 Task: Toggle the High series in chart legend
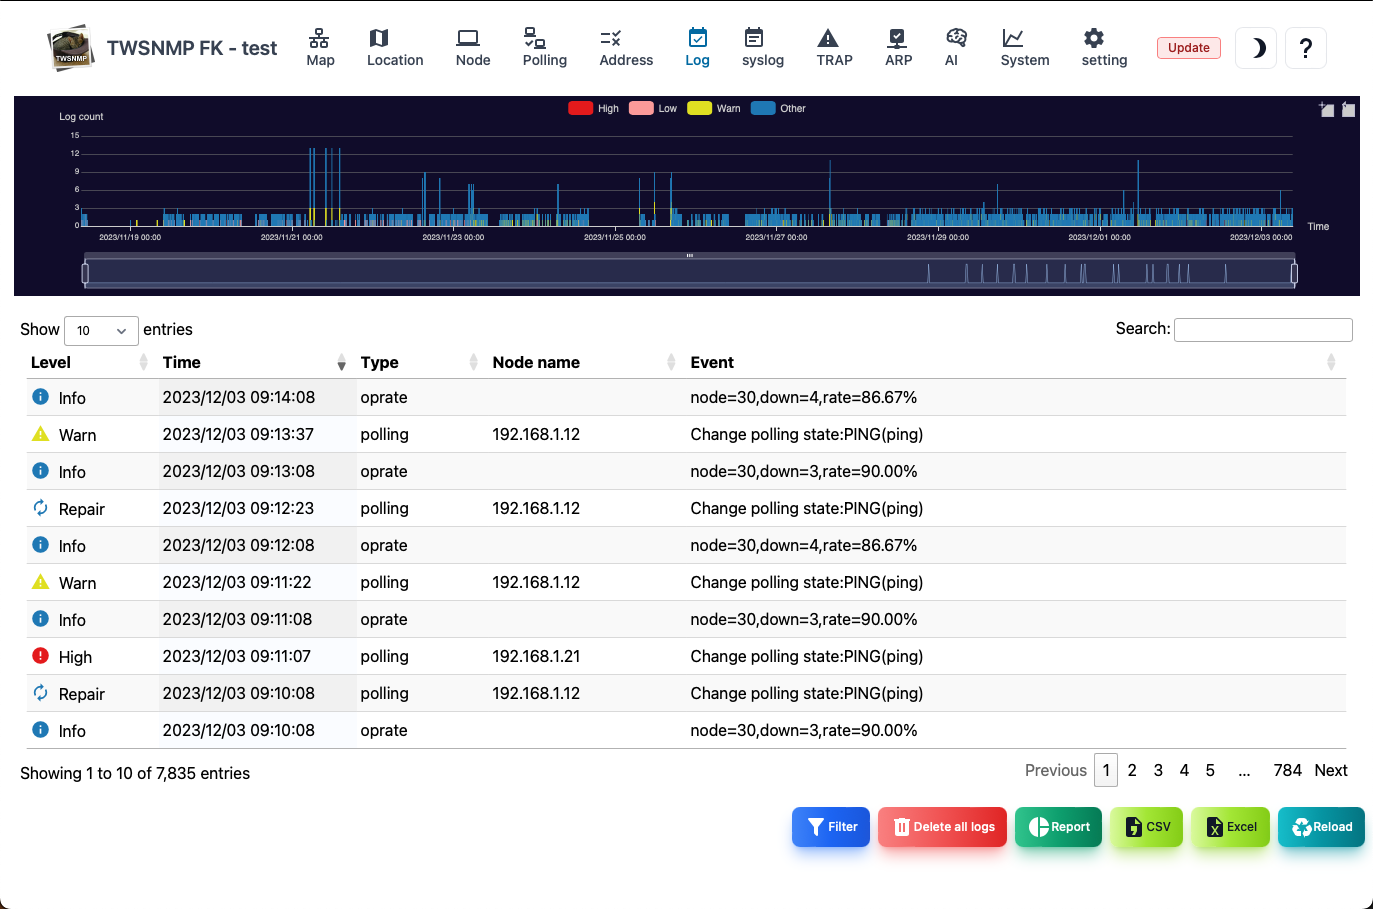click(x=594, y=108)
